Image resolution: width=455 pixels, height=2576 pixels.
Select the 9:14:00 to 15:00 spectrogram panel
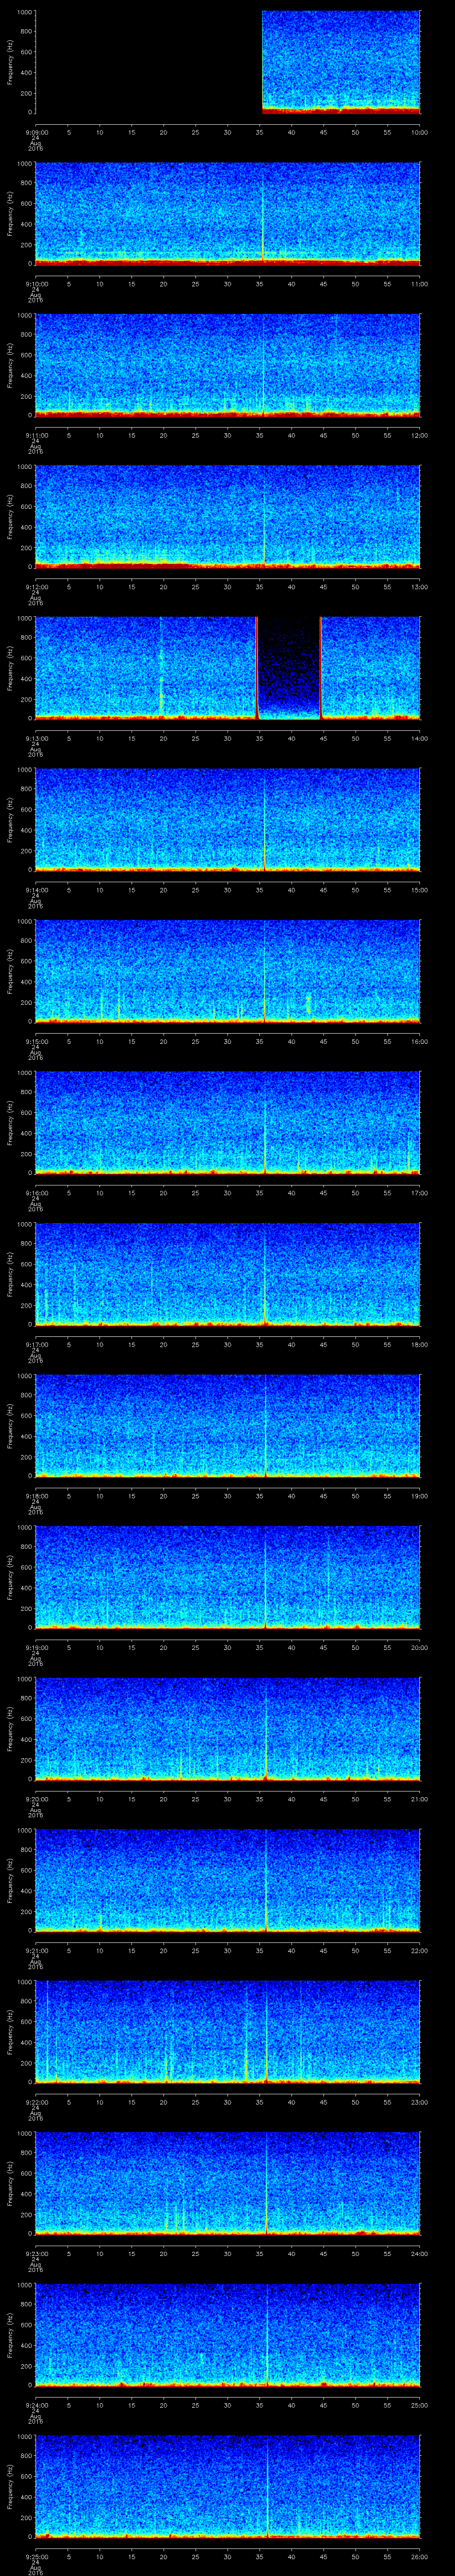tap(228, 819)
